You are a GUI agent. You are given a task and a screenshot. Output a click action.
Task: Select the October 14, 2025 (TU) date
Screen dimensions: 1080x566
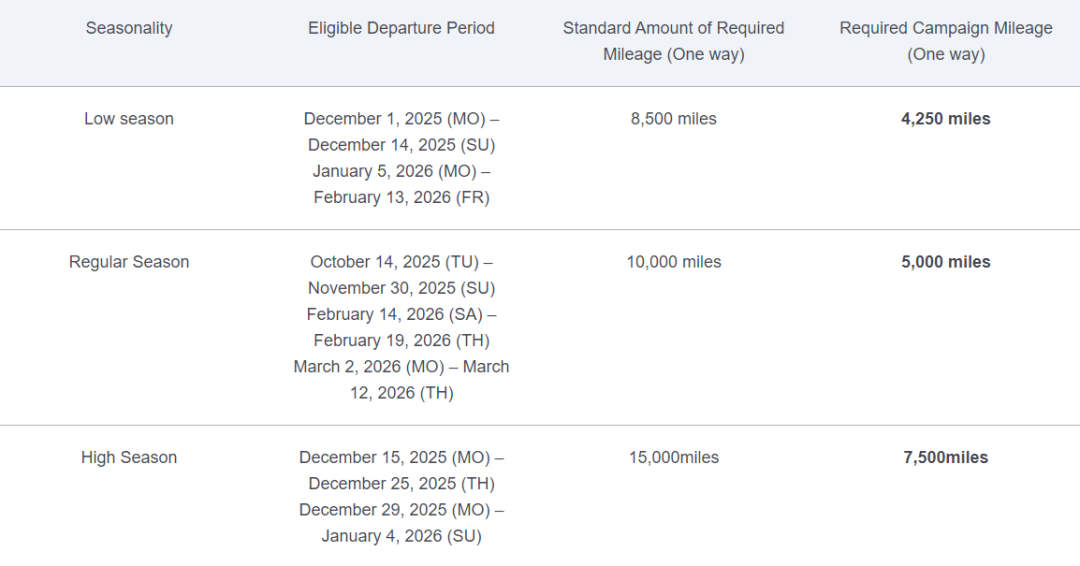tap(394, 262)
